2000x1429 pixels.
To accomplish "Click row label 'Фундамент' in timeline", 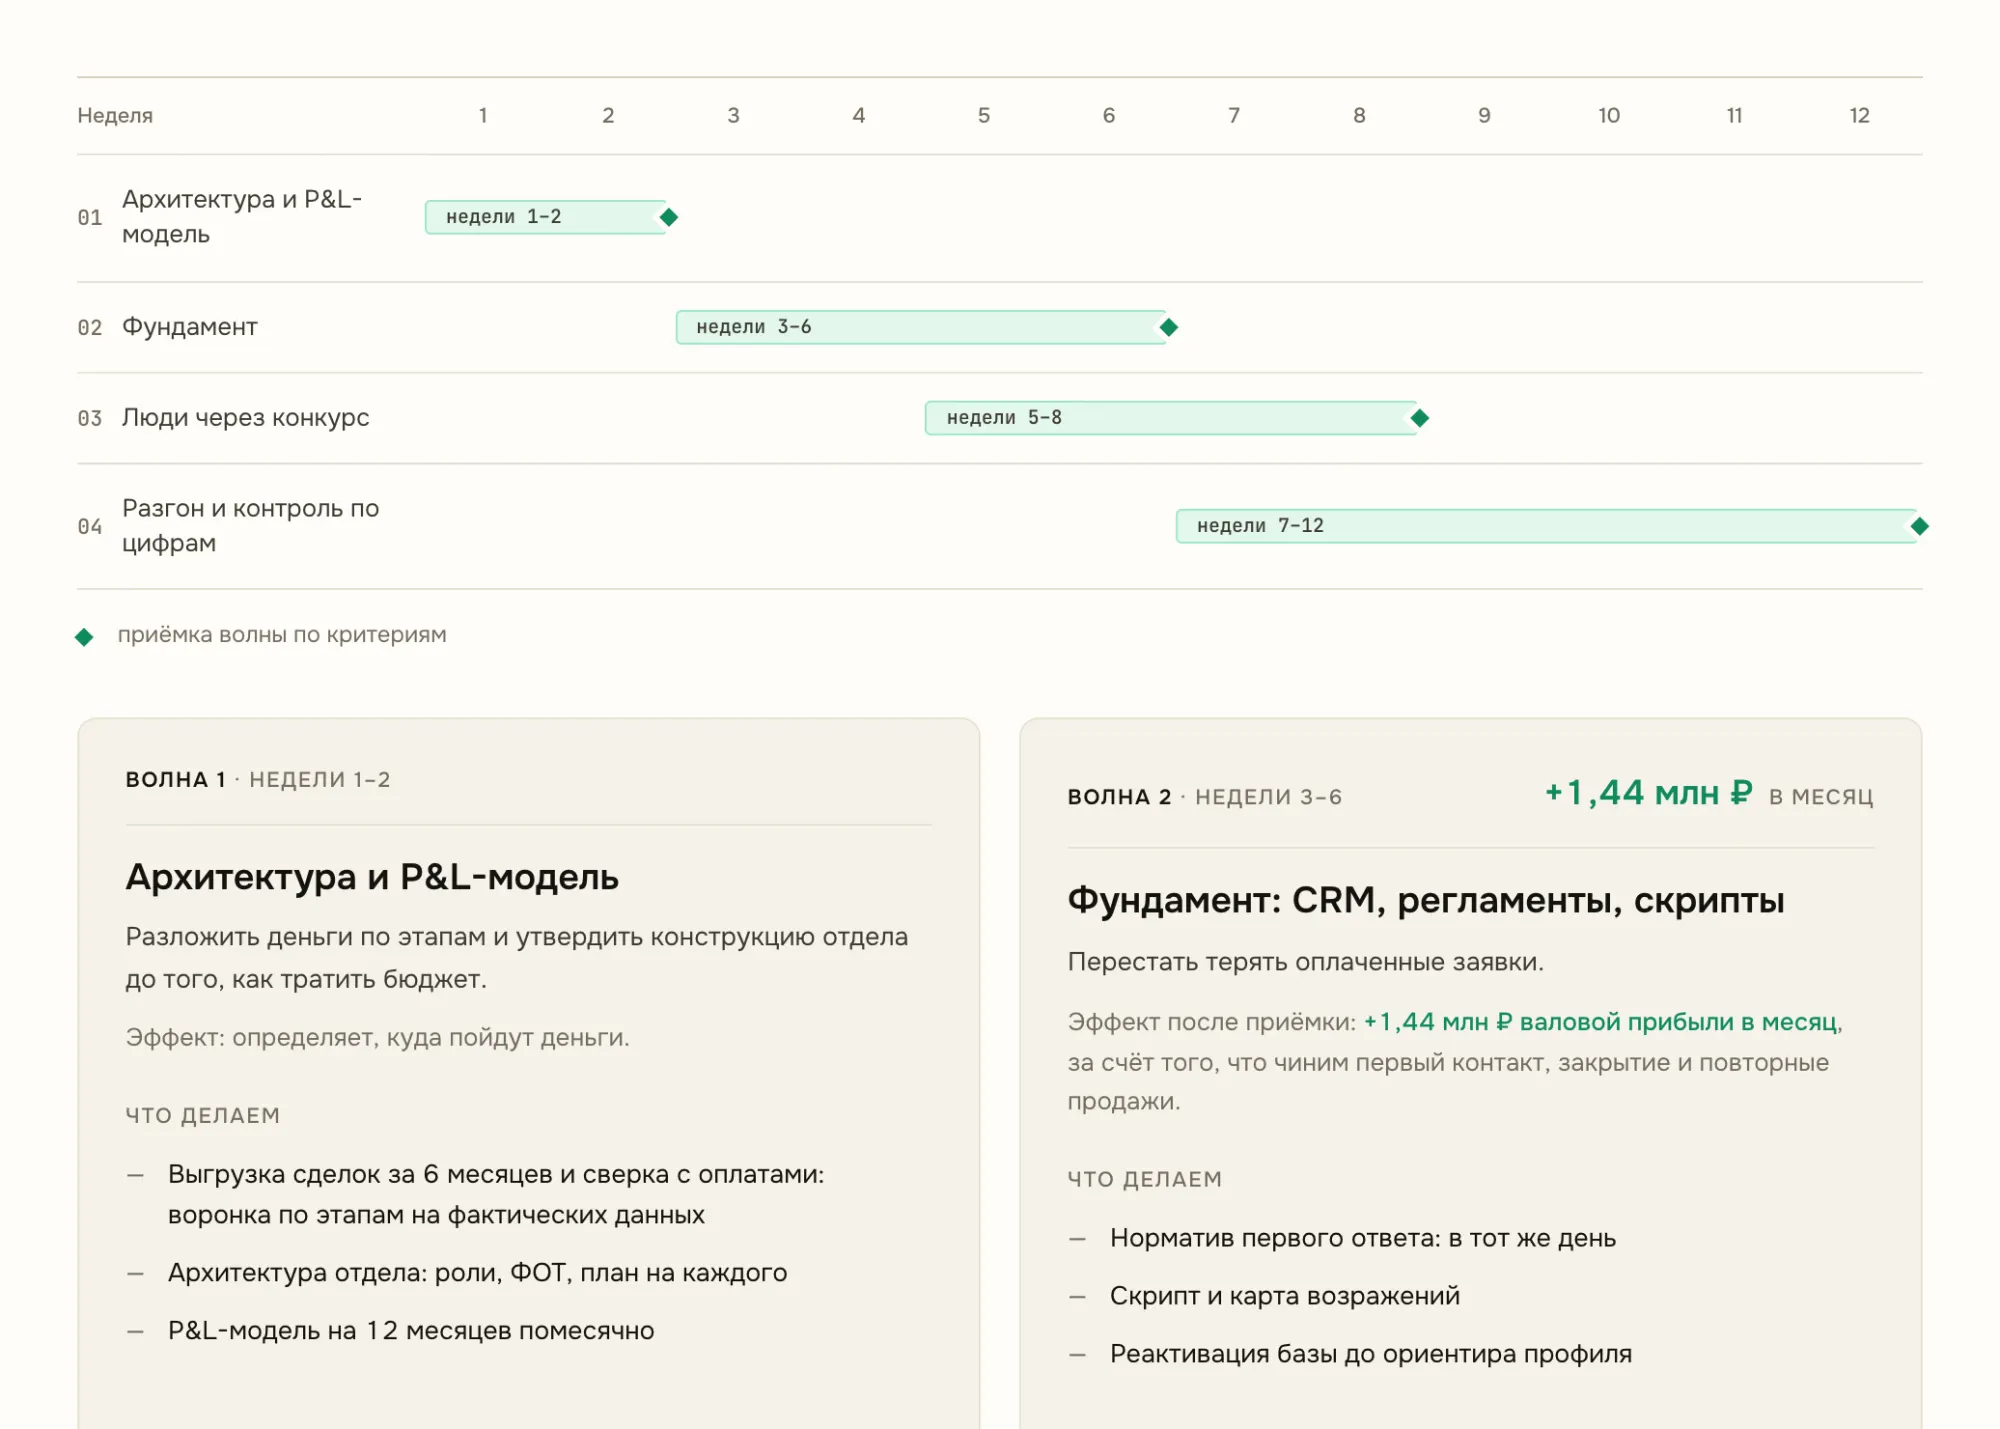I will [x=190, y=327].
